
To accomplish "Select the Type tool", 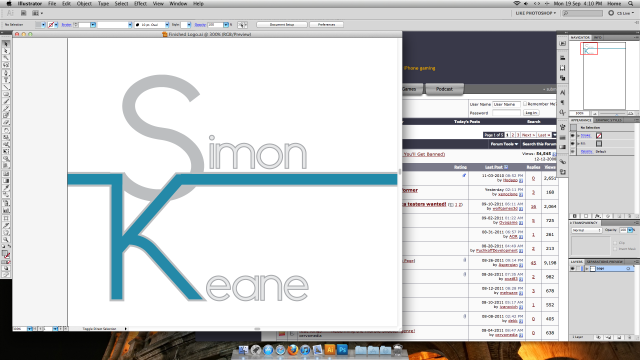I will [x=6, y=80].
